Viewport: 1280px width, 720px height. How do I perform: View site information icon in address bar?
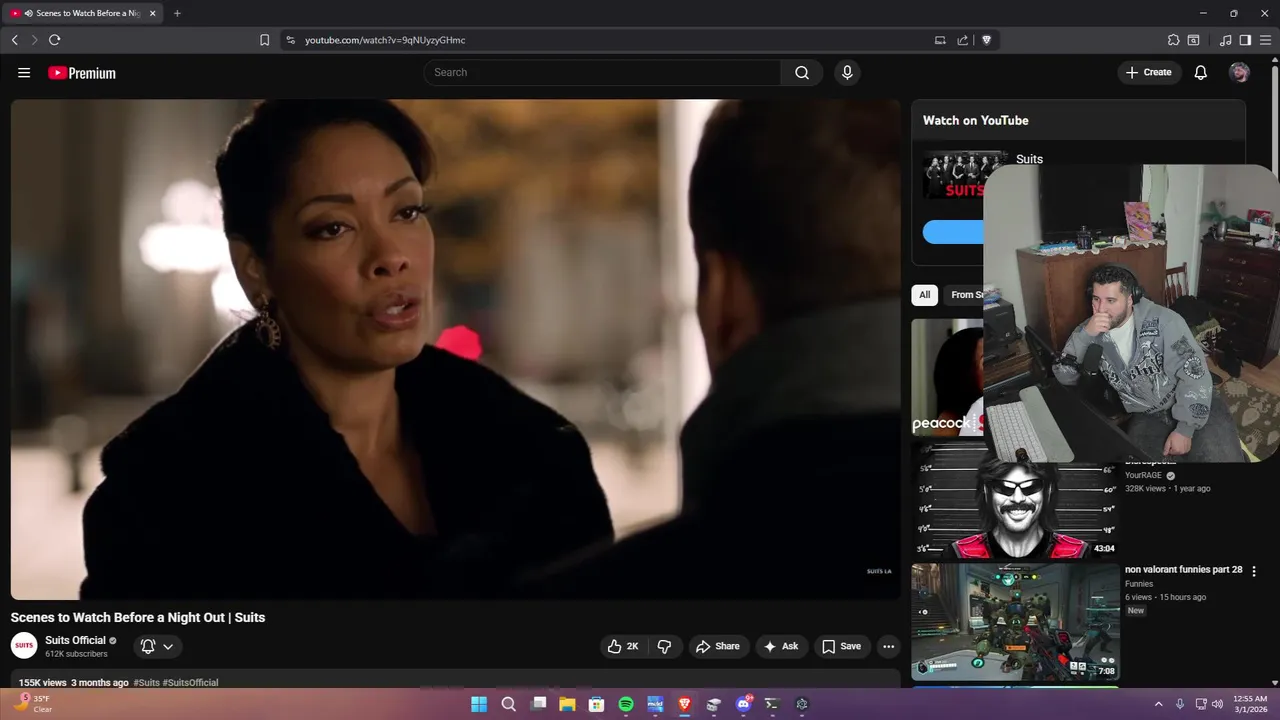pos(290,40)
